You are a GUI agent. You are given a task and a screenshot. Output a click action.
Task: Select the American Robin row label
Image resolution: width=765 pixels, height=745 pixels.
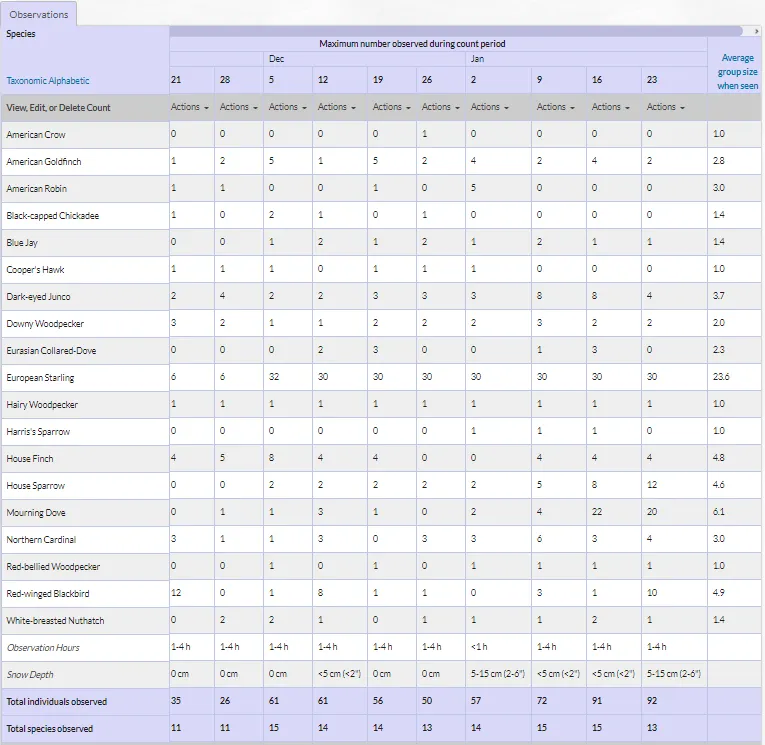[37, 189]
